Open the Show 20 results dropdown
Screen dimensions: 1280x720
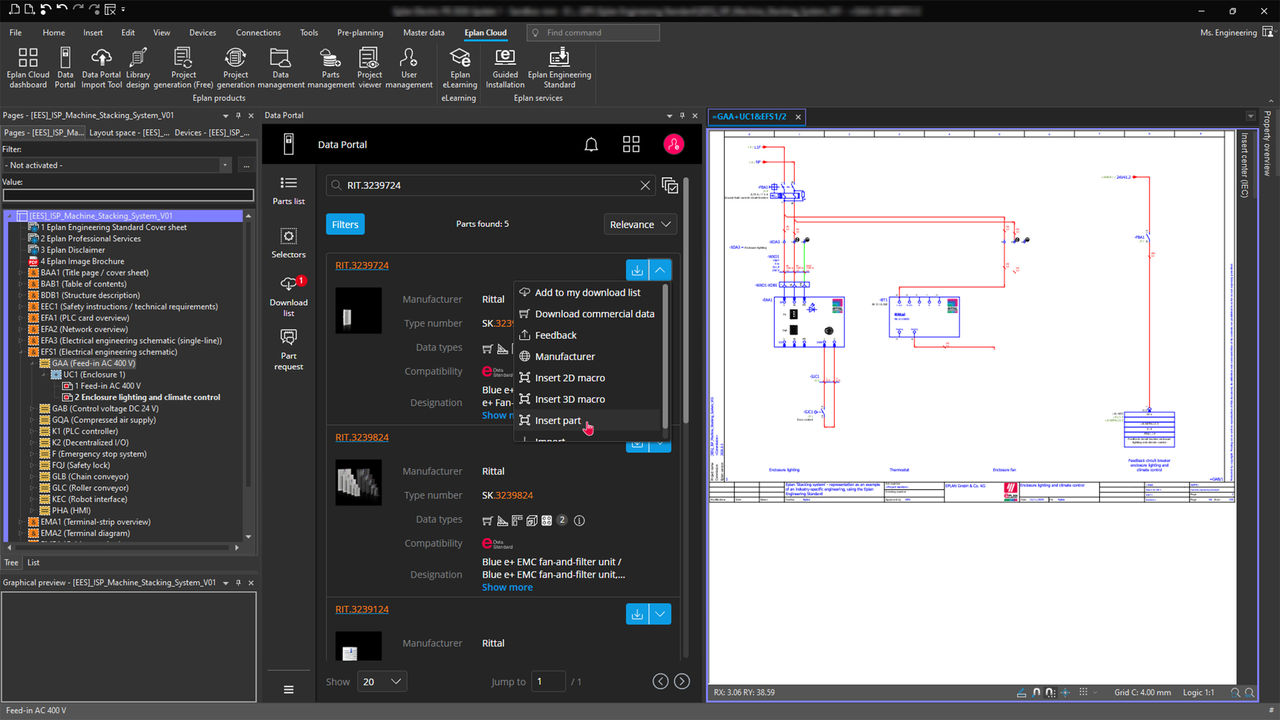[383, 681]
